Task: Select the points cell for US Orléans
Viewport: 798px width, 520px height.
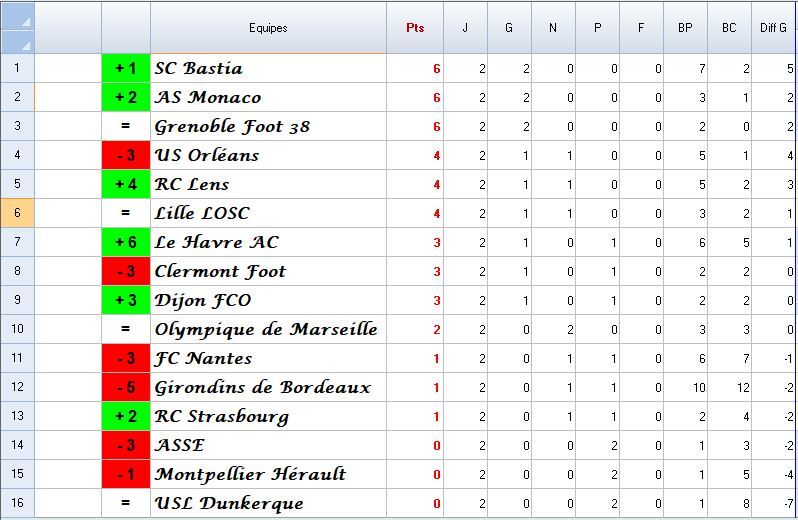Action: point(415,155)
